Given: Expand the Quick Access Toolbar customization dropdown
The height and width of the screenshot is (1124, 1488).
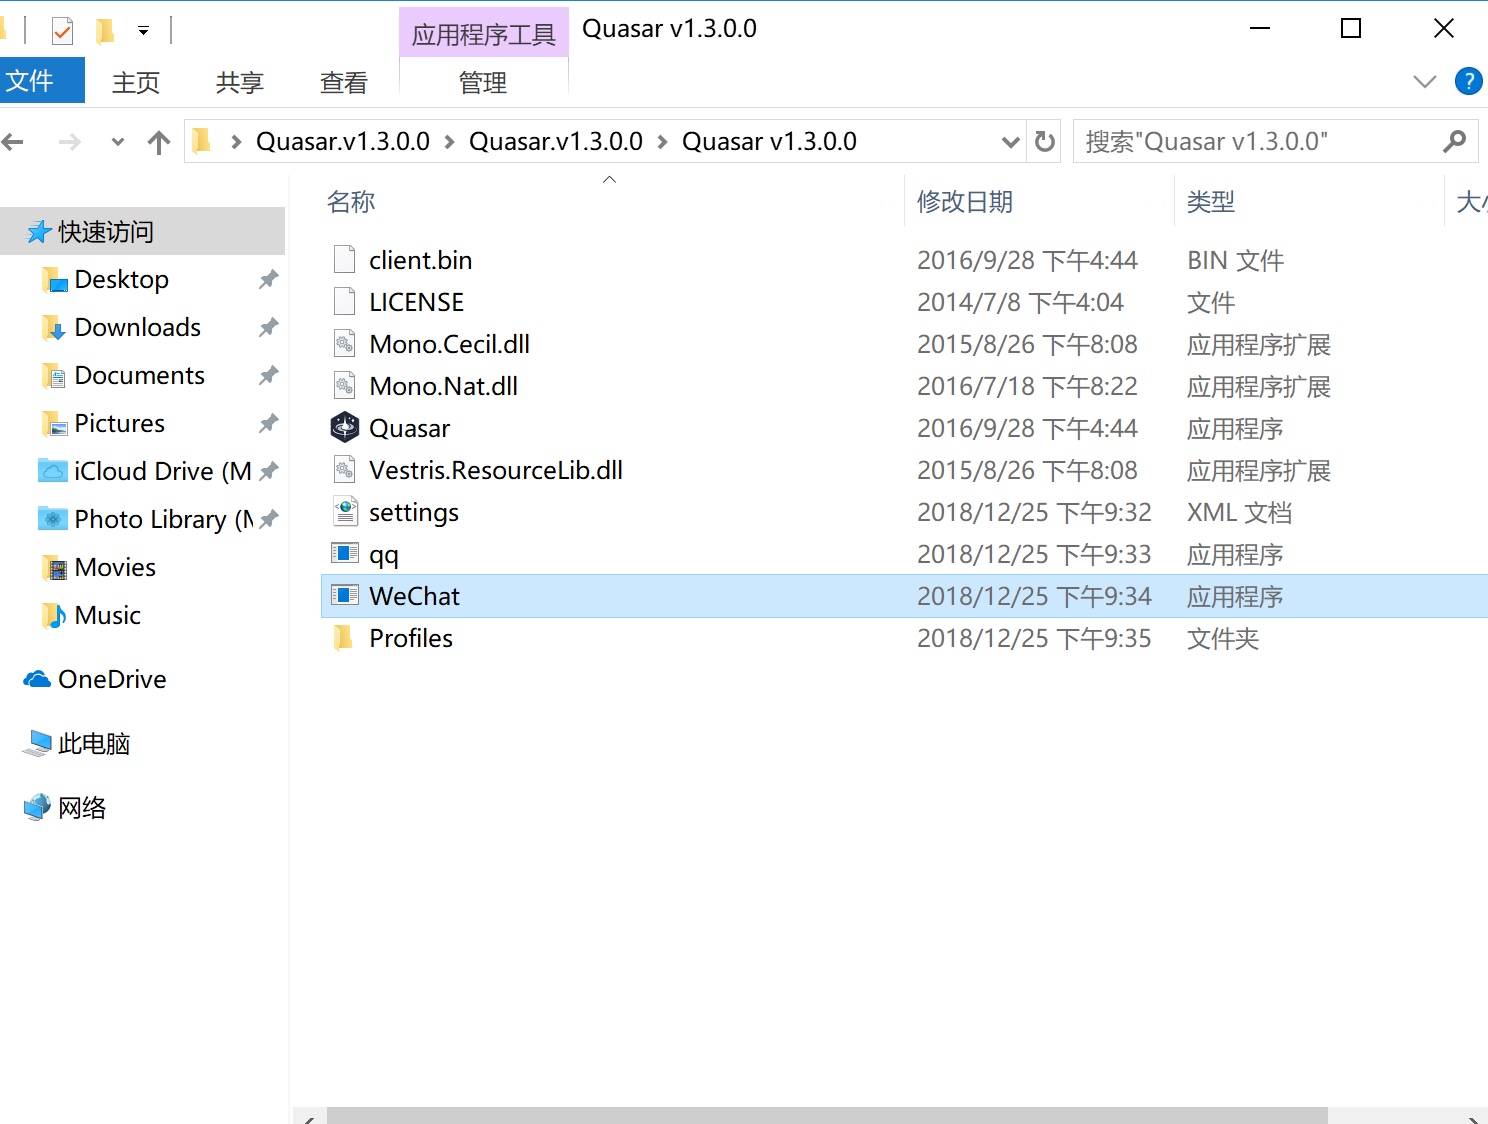Looking at the screenshot, I should [143, 28].
